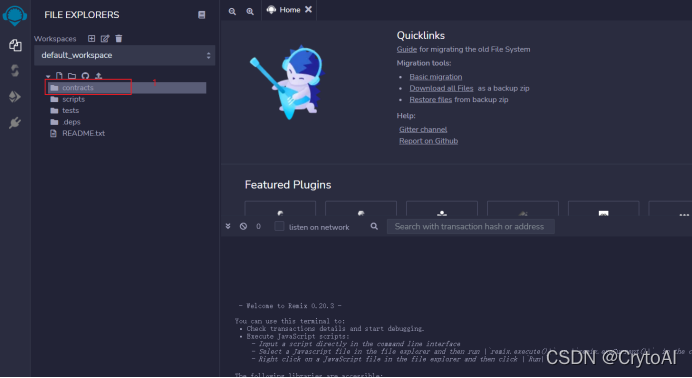The height and width of the screenshot is (378, 692).
Task: Open the File Explorers sidebar icon
Action: [15, 45]
